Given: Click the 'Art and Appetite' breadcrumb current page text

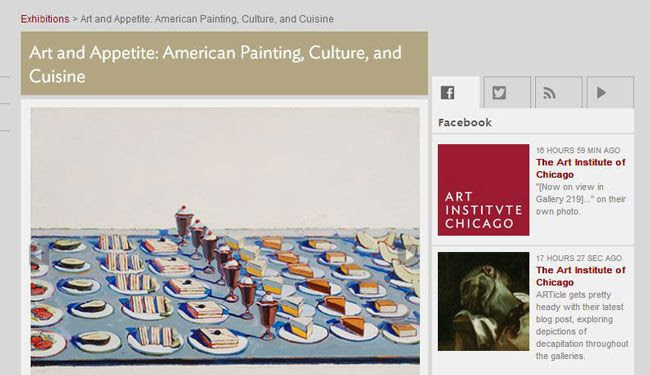Looking at the screenshot, I should point(207,19).
